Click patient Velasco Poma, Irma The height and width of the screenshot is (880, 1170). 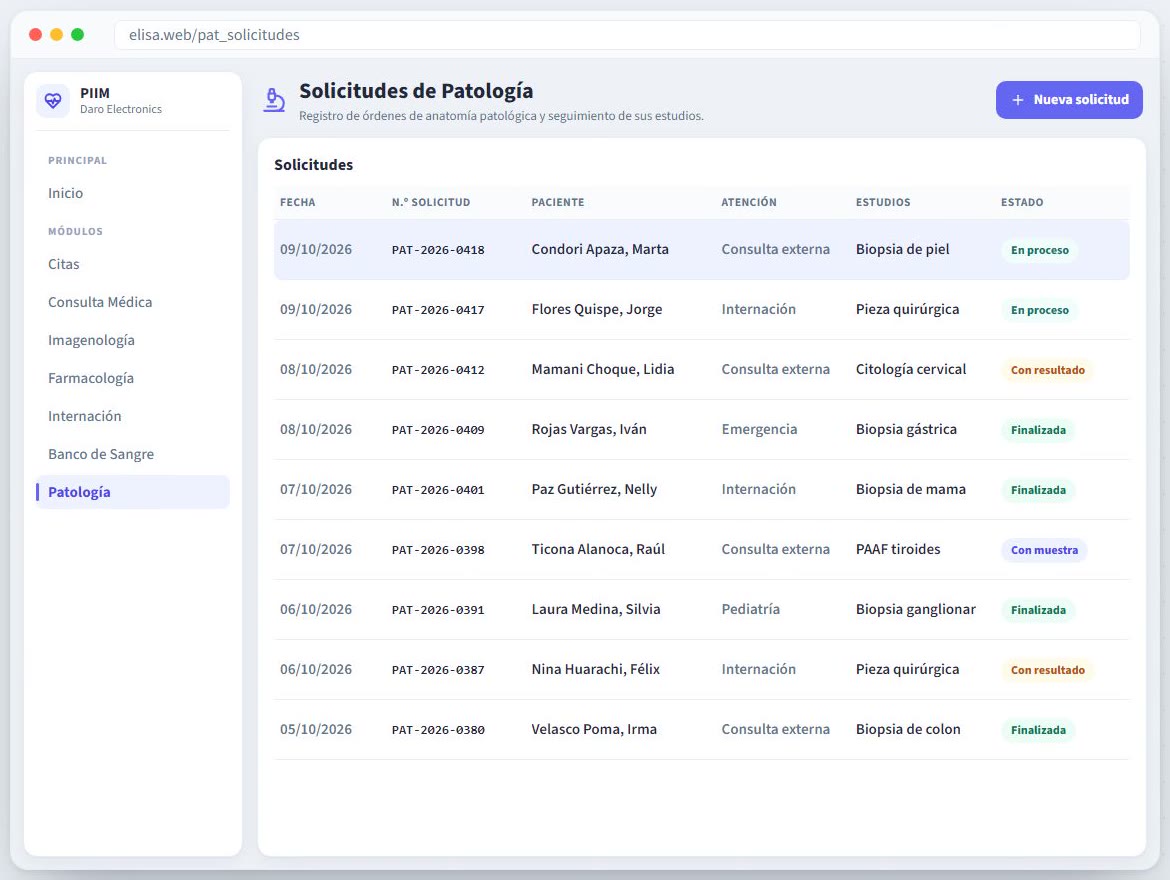pyautogui.click(x=594, y=729)
